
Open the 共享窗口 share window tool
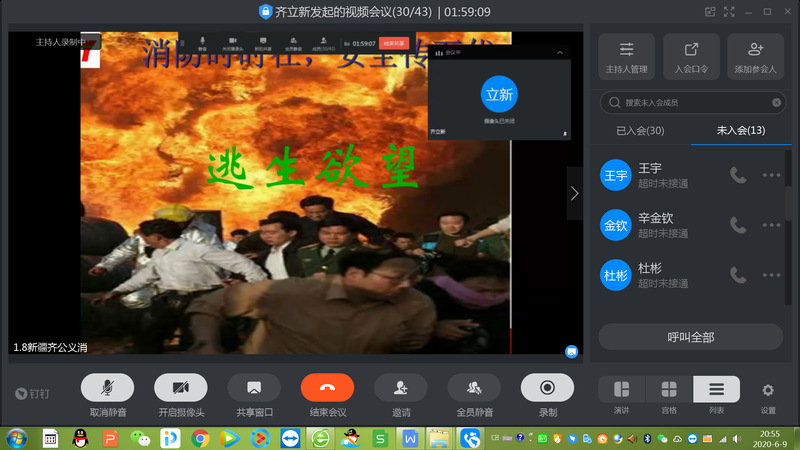point(254,388)
